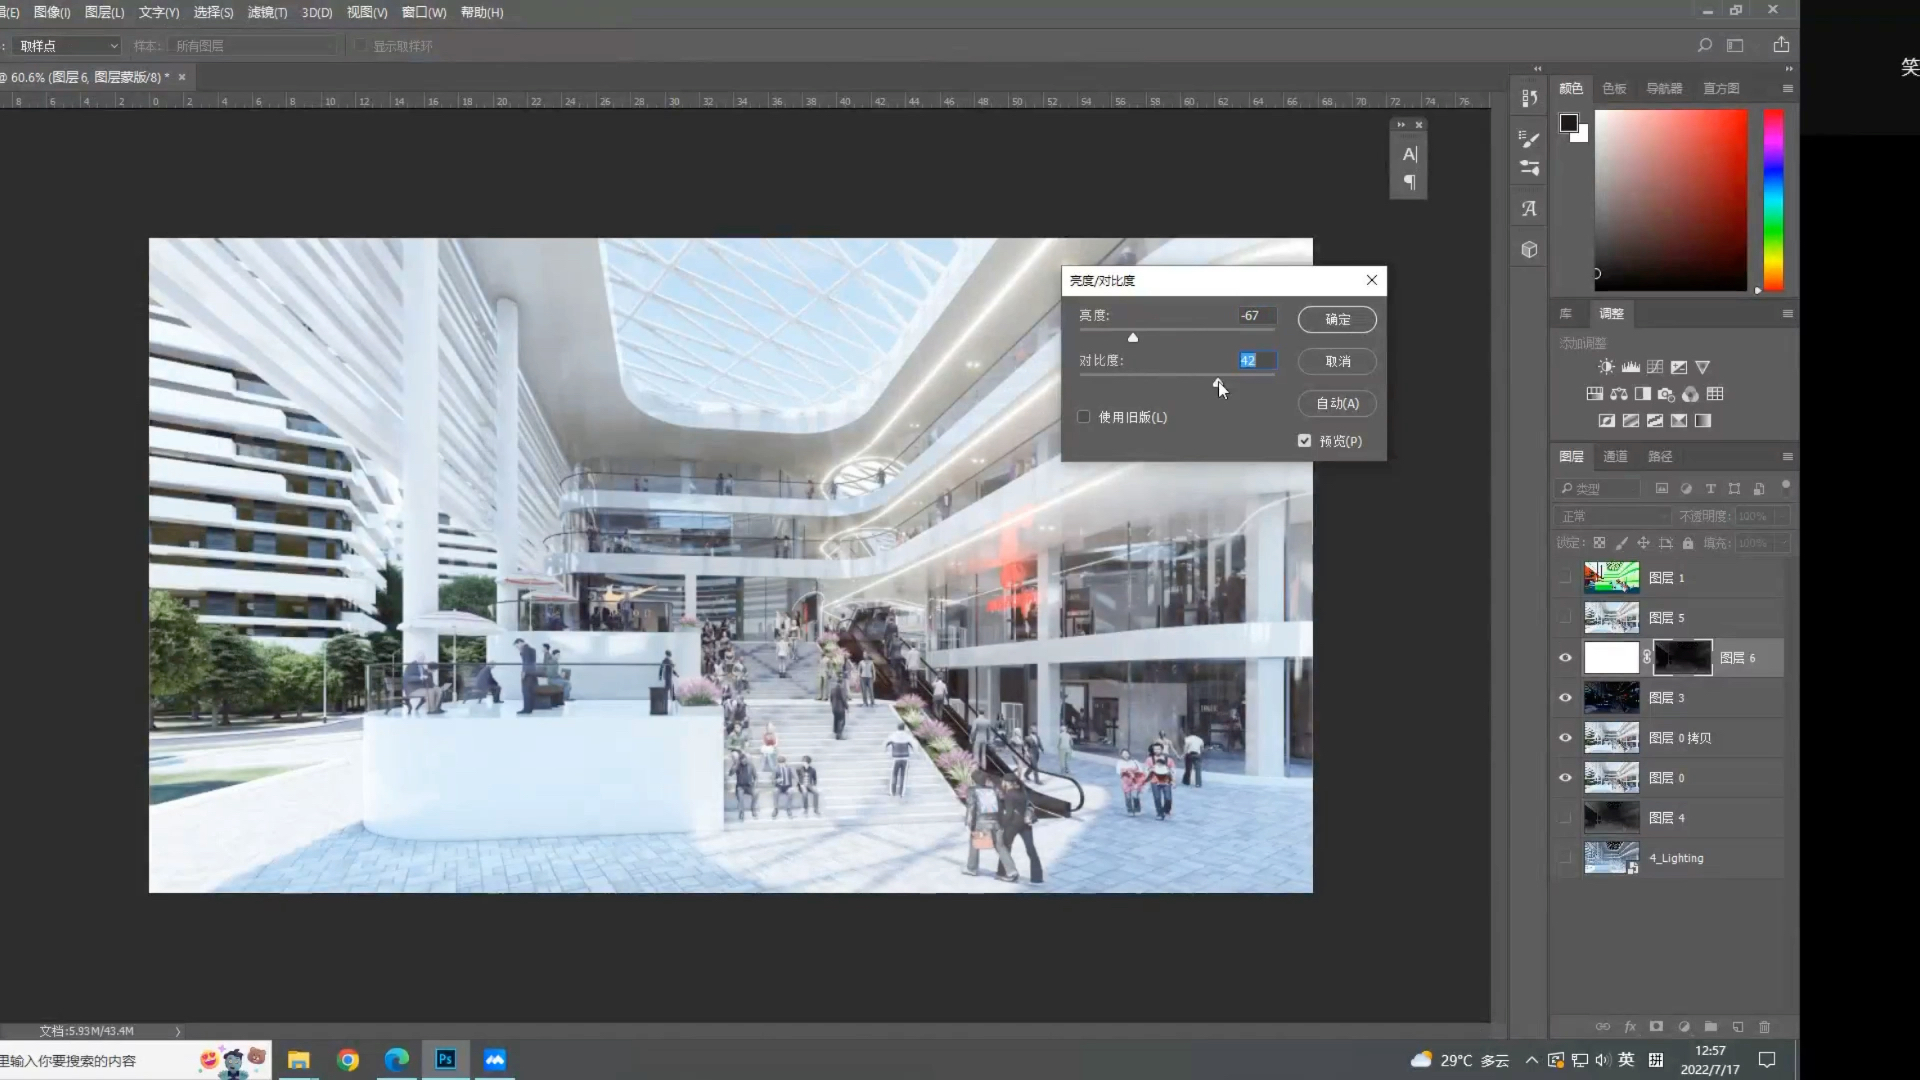1920x1080 pixels.
Task: Add a Levels adjustment from histogram icon
Action: click(1630, 367)
